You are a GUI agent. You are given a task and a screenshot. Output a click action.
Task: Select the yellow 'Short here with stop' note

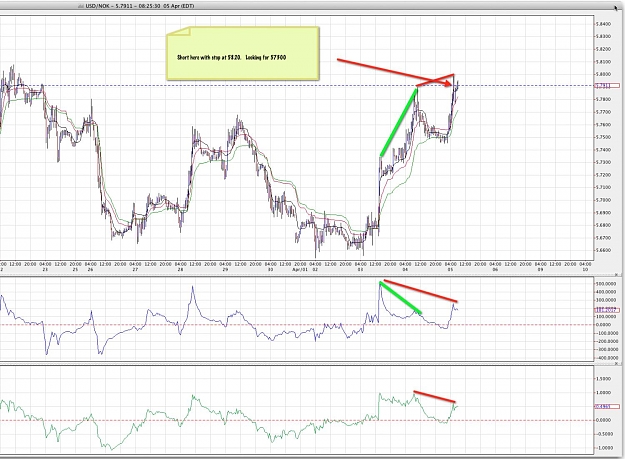click(x=243, y=53)
